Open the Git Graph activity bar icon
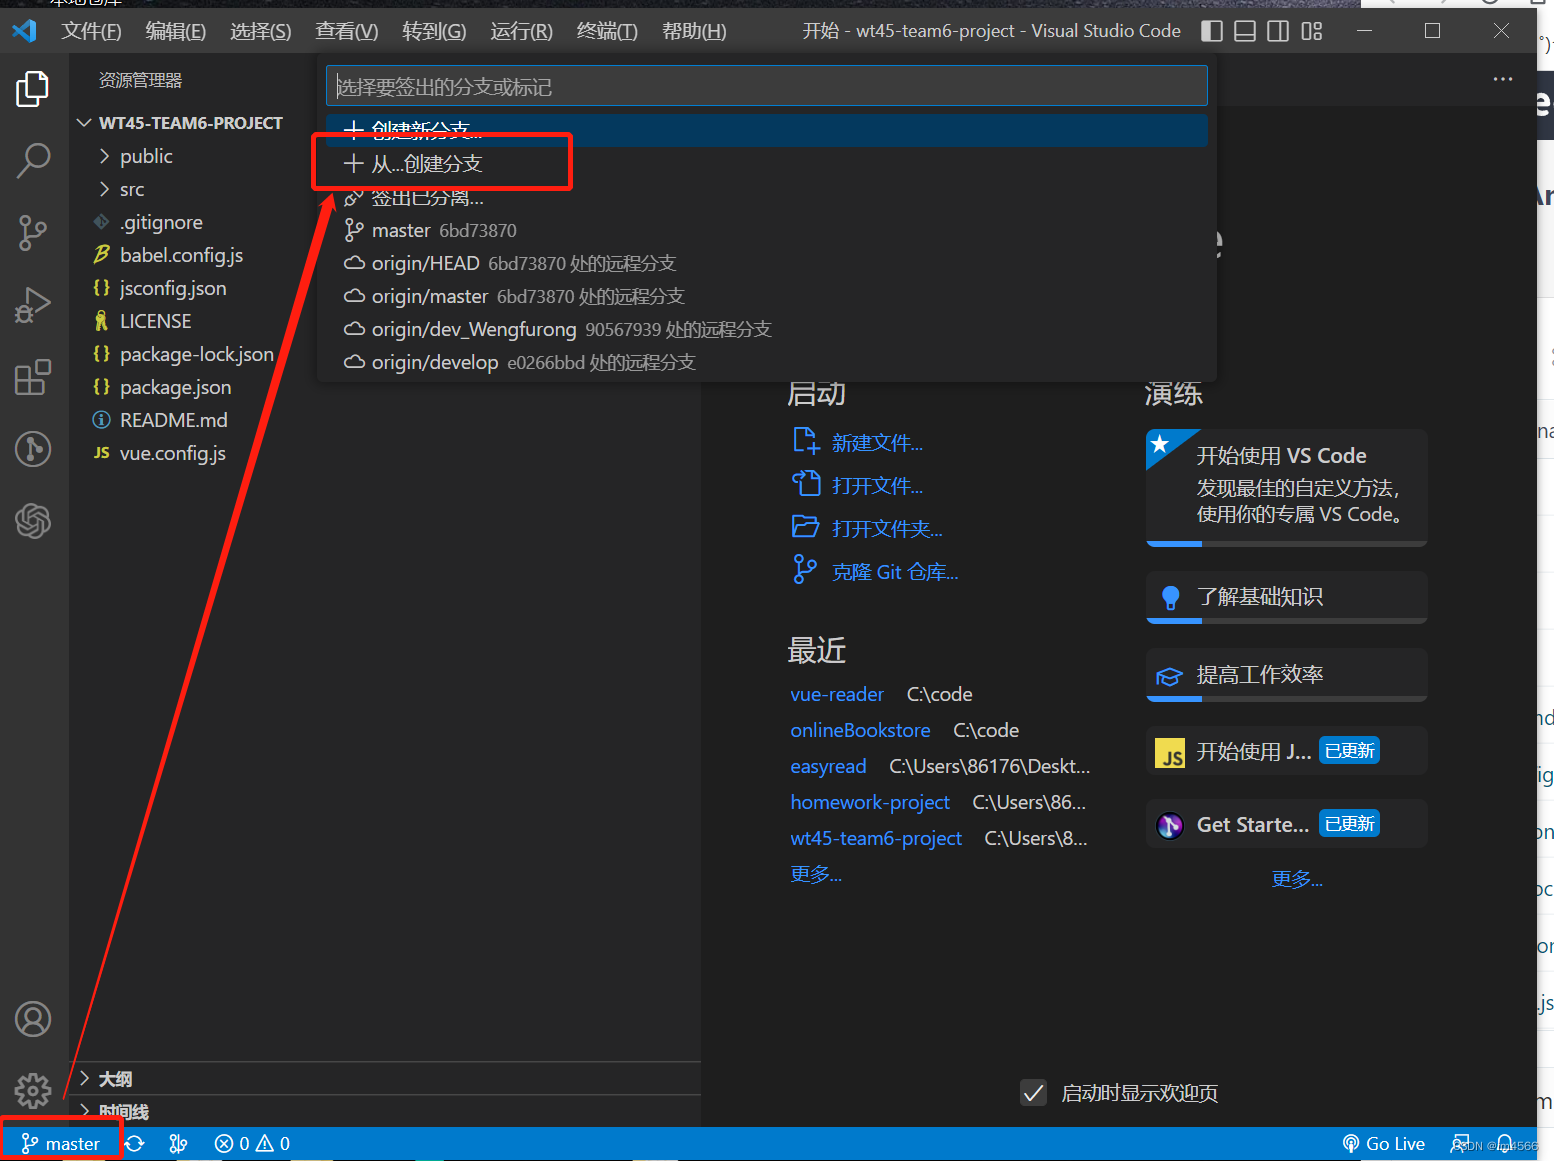1554x1161 pixels. [x=33, y=448]
